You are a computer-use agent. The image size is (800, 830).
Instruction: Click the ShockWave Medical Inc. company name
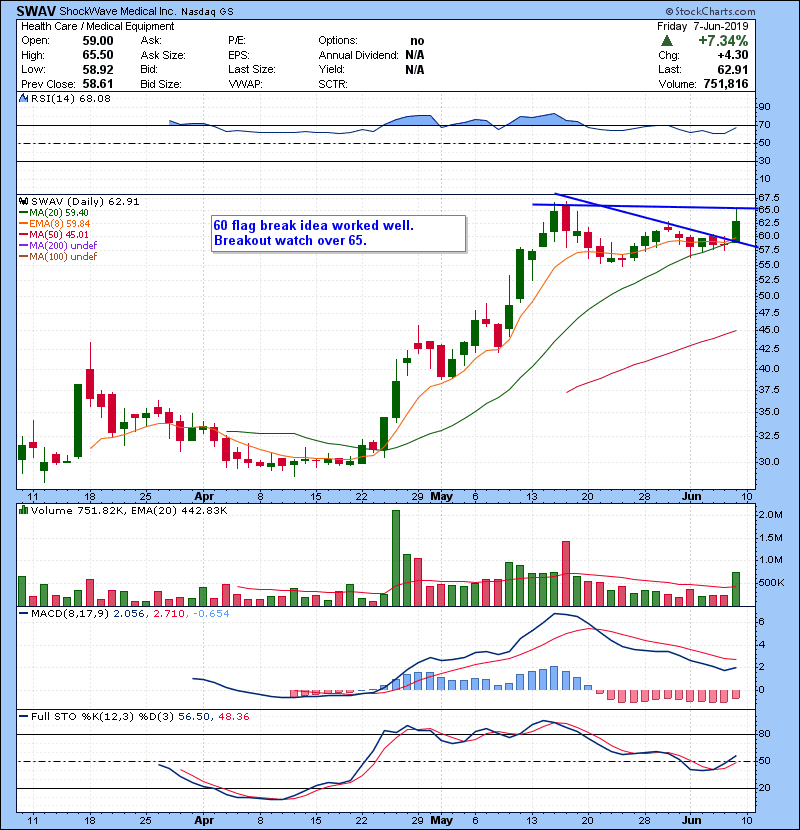pyautogui.click(x=118, y=11)
